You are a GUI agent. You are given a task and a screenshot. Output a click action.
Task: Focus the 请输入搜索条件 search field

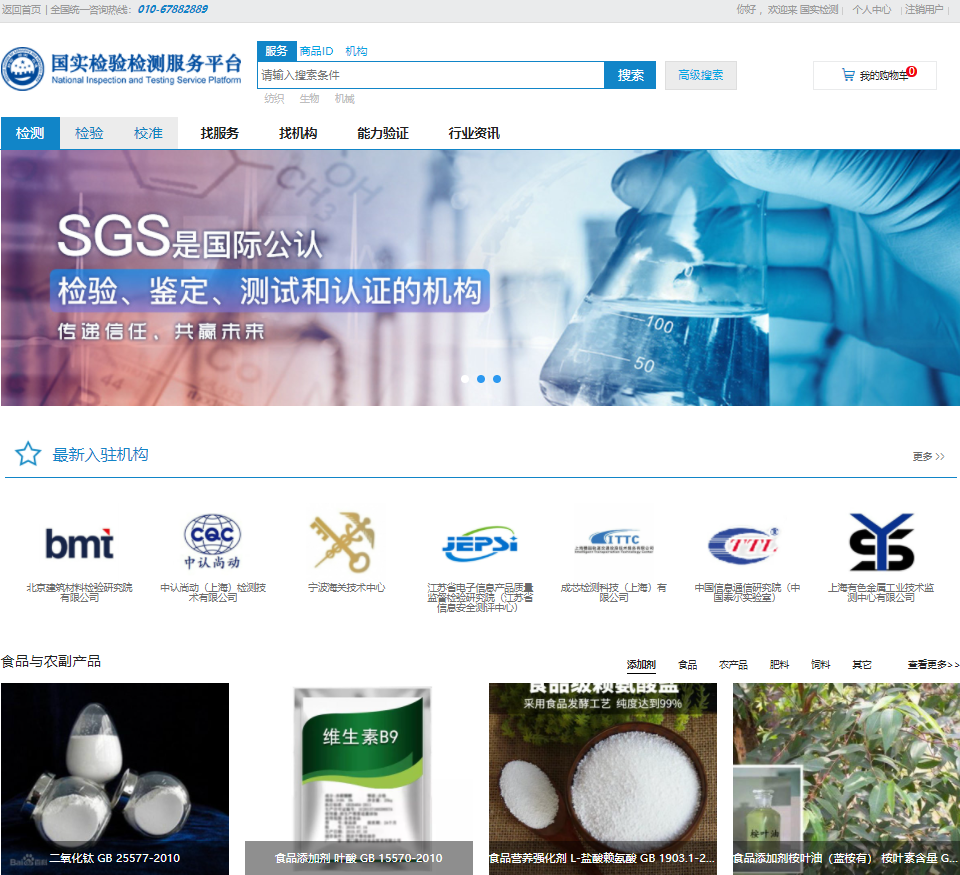click(x=431, y=75)
